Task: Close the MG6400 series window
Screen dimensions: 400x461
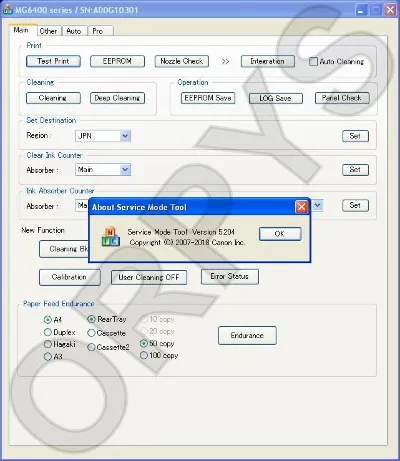Action: 390,10
